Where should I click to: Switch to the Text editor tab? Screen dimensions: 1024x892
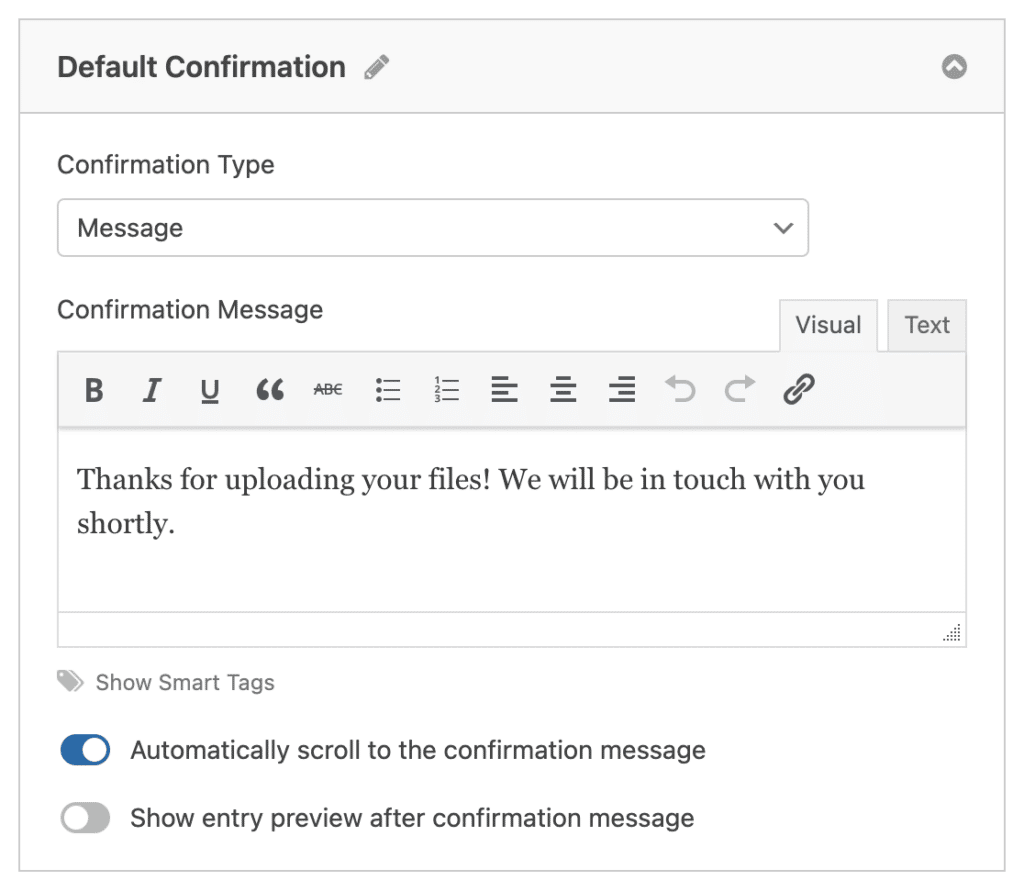tap(926, 325)
